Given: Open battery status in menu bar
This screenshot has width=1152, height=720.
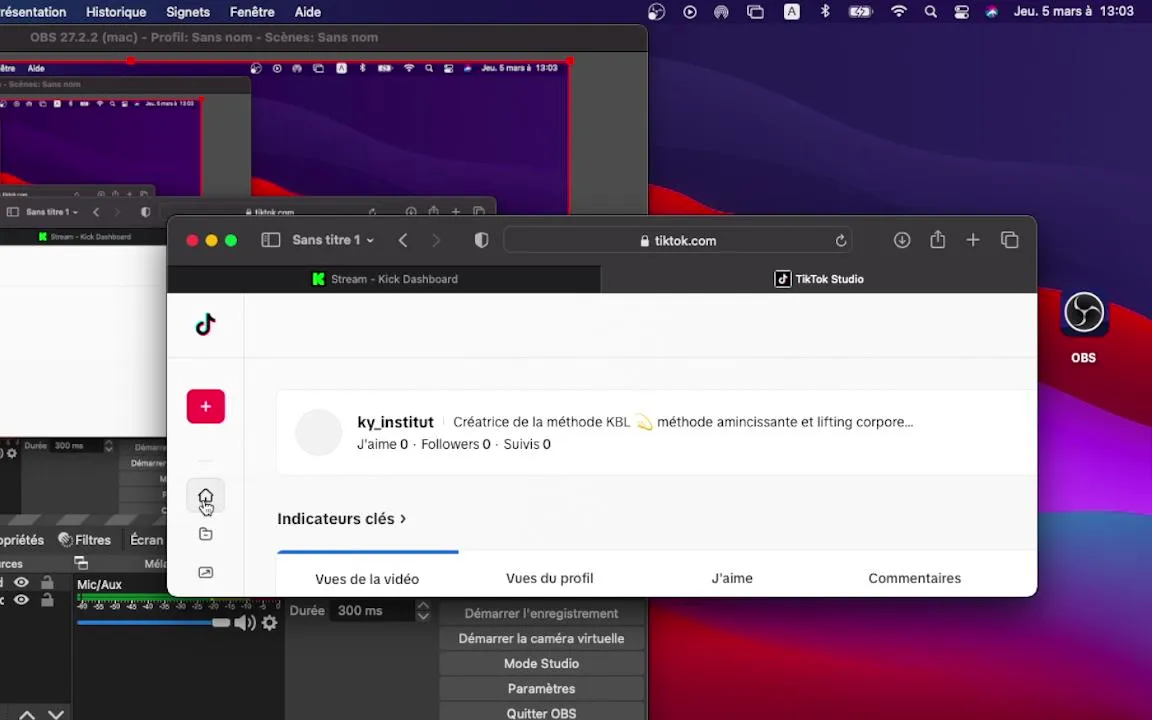Looking at the screenshot, I should (860, 12).
